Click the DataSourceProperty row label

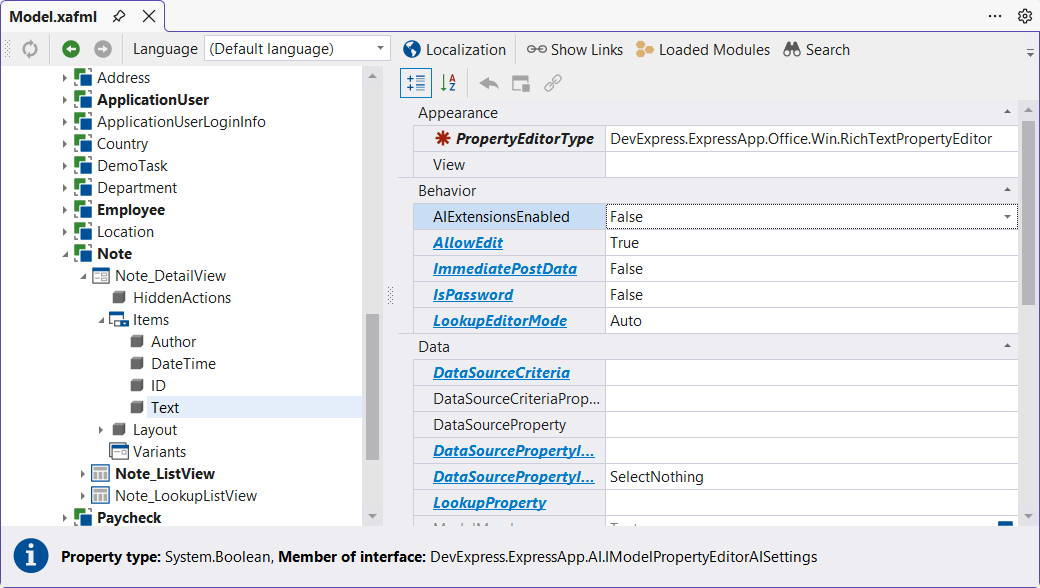499,424
